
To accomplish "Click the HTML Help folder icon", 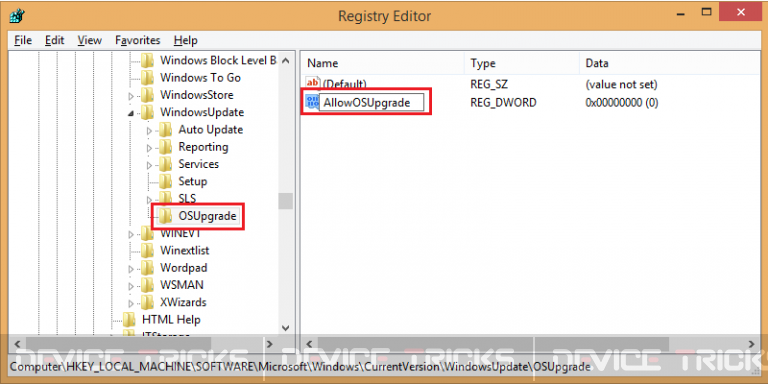I will click(x=129, y=319).
